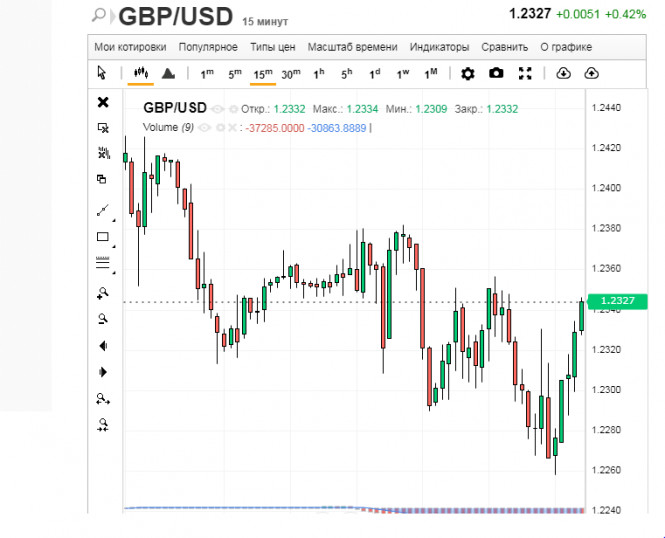Select the trend line drawing tool
The image size is (665, 538).
[x=103, y=210]
